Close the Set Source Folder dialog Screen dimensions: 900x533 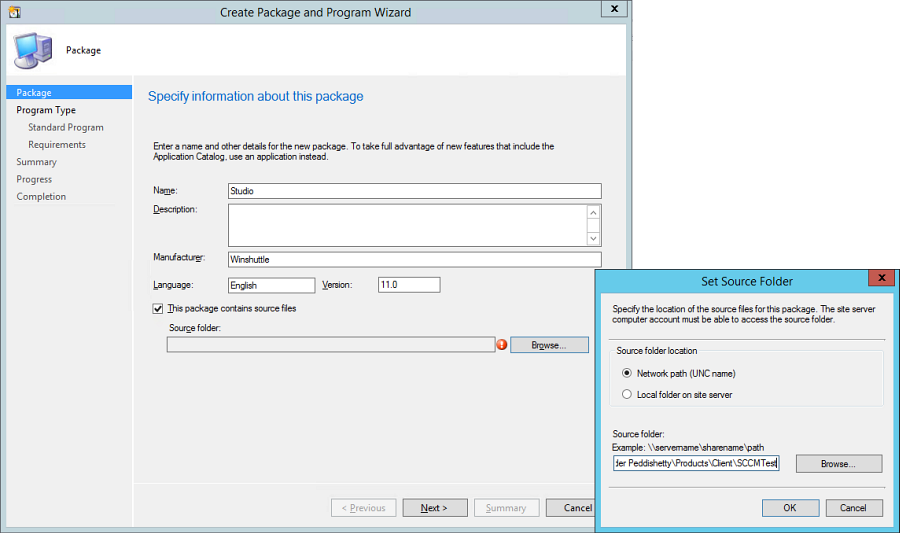click(881, 280)
